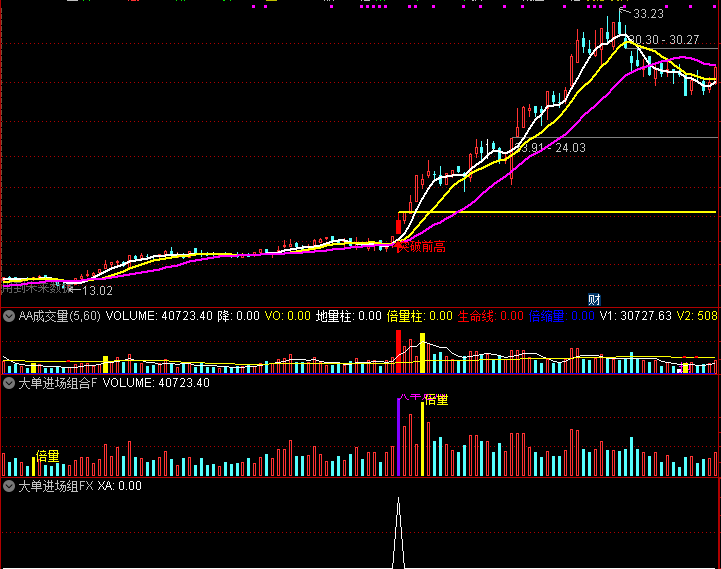This screenshot has height=569, width=721.
Task: Click the VO: 0.00 yellow value
Action: 288,316
